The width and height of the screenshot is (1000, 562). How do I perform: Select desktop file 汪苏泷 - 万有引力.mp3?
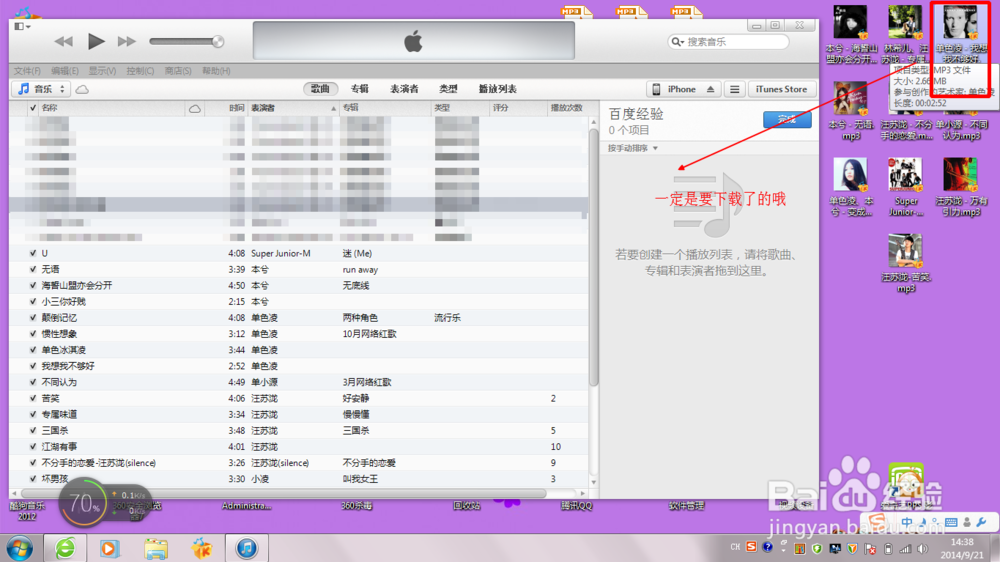point(961,187)
